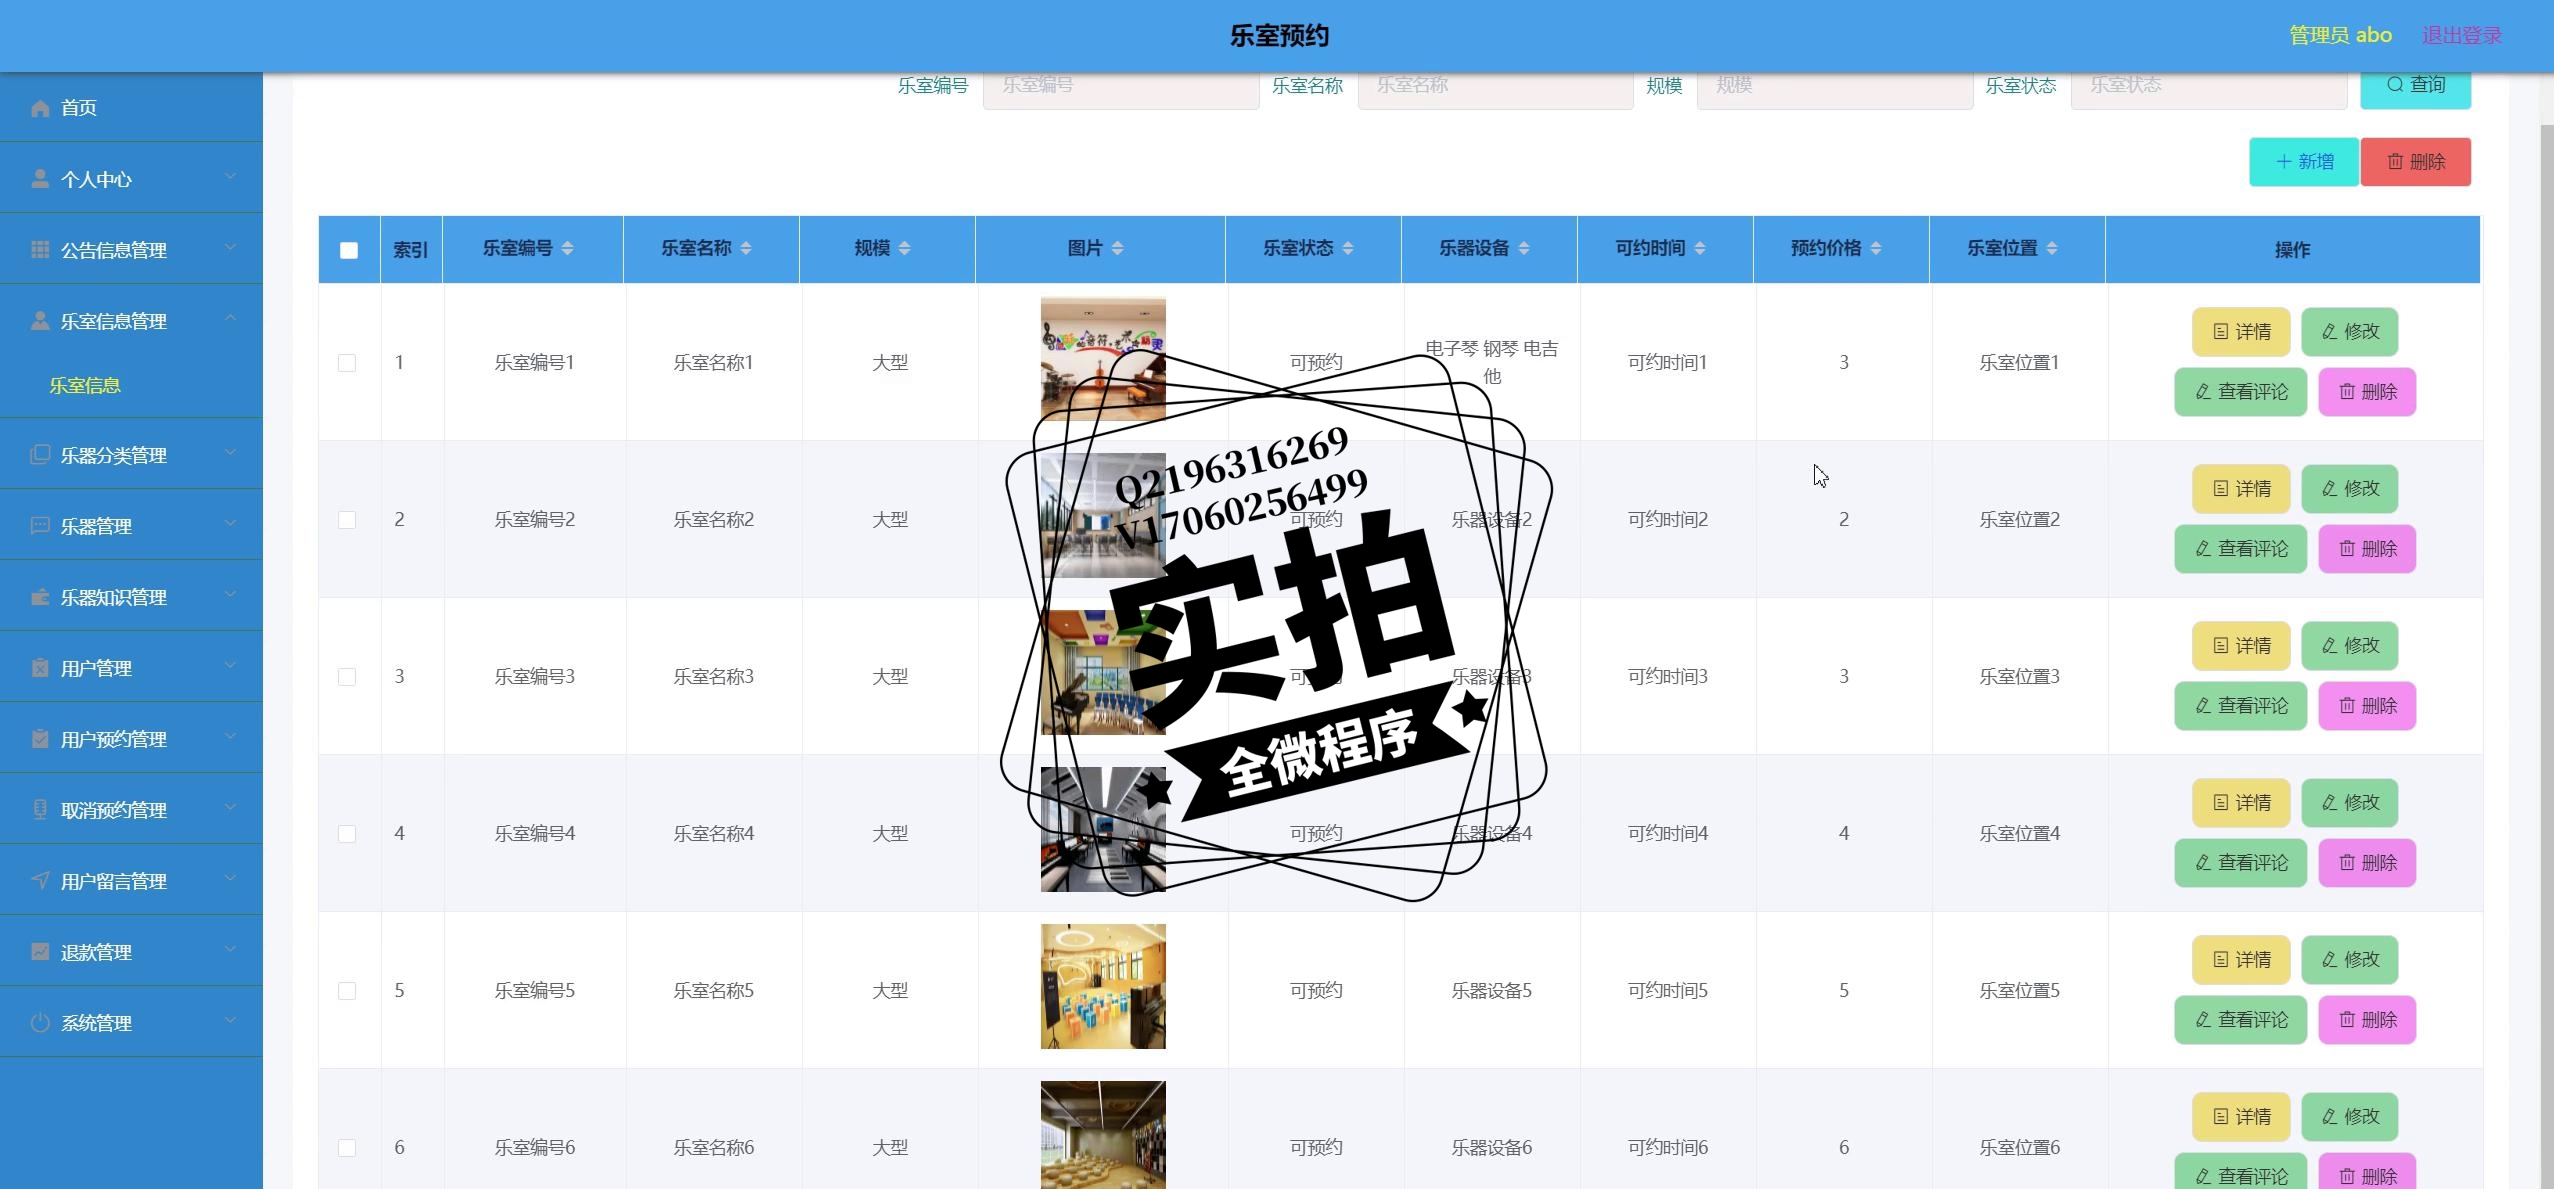Screen dimensions: 2554x1189
Task: Open the 系统管理 menu item
Action: pyautogui.click(x=131, y=1022)
